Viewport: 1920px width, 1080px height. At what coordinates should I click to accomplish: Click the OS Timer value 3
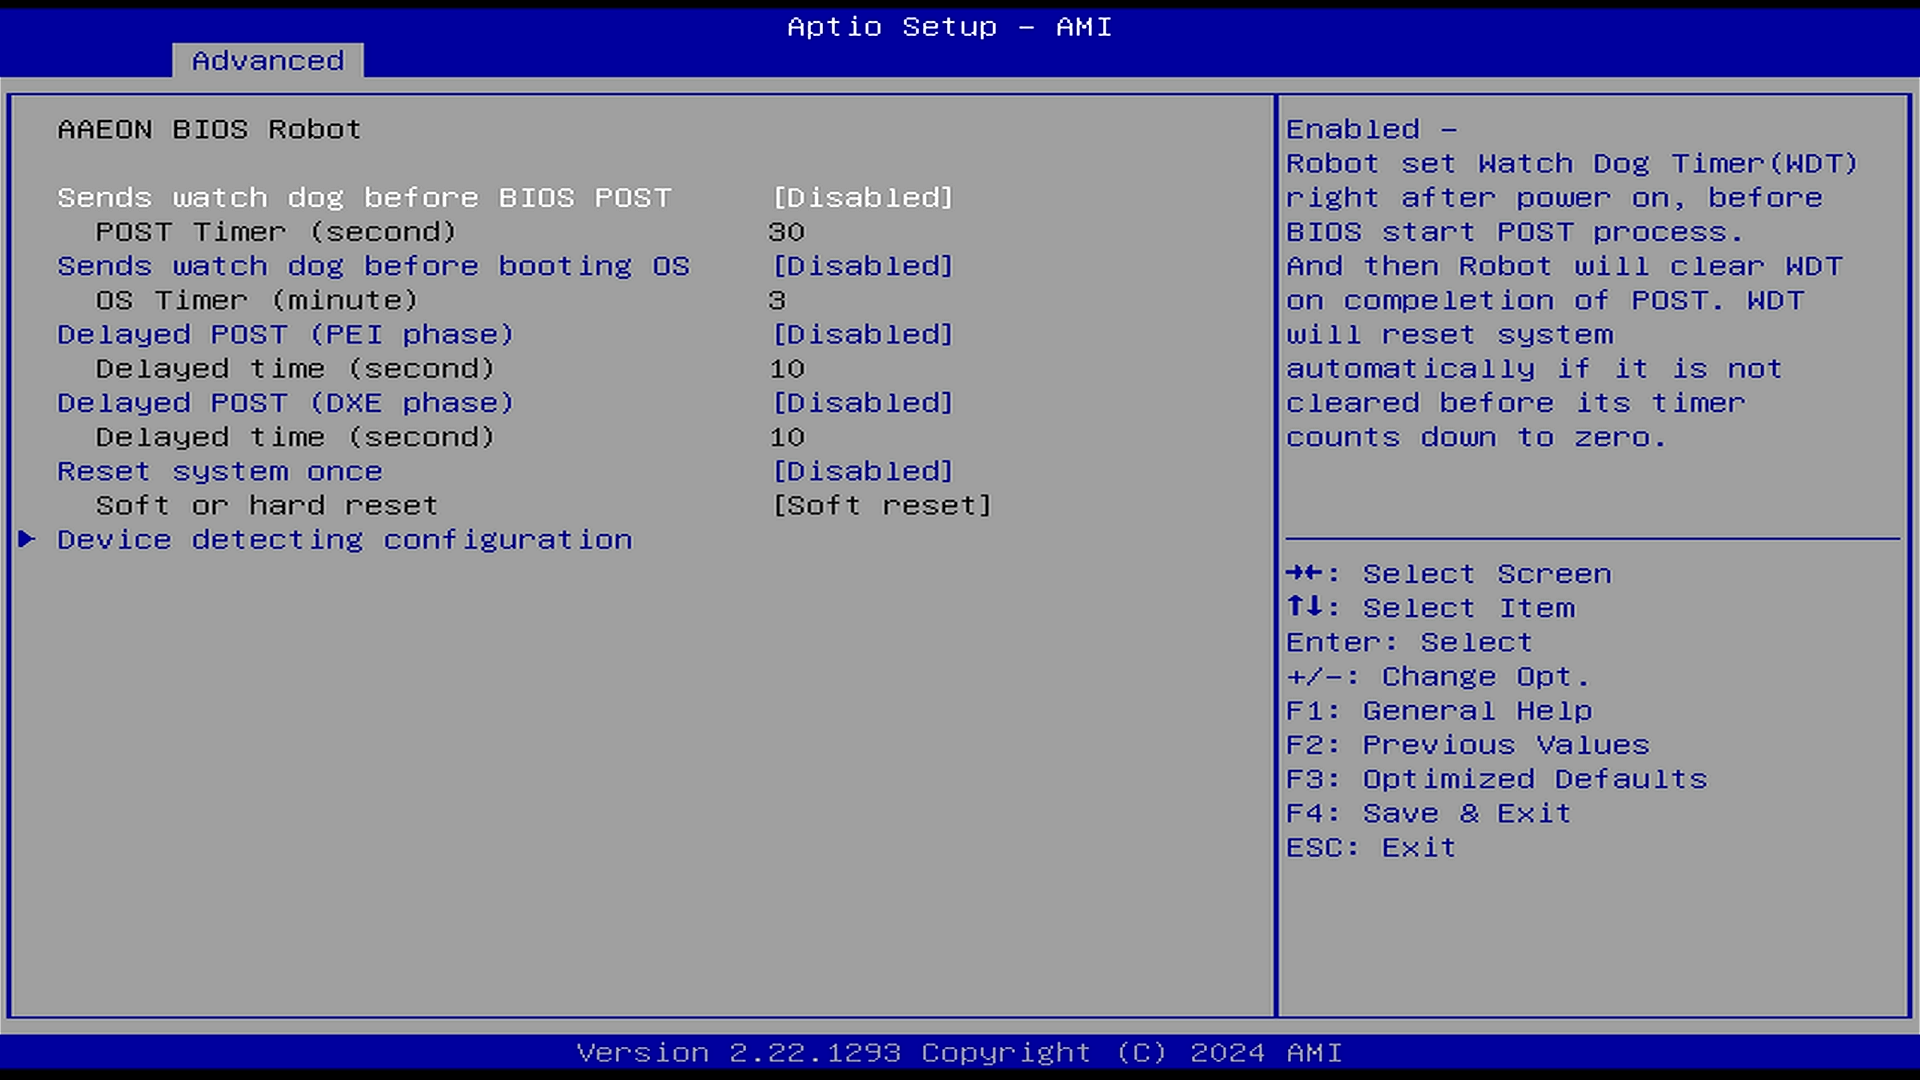[x=777, y=301]
